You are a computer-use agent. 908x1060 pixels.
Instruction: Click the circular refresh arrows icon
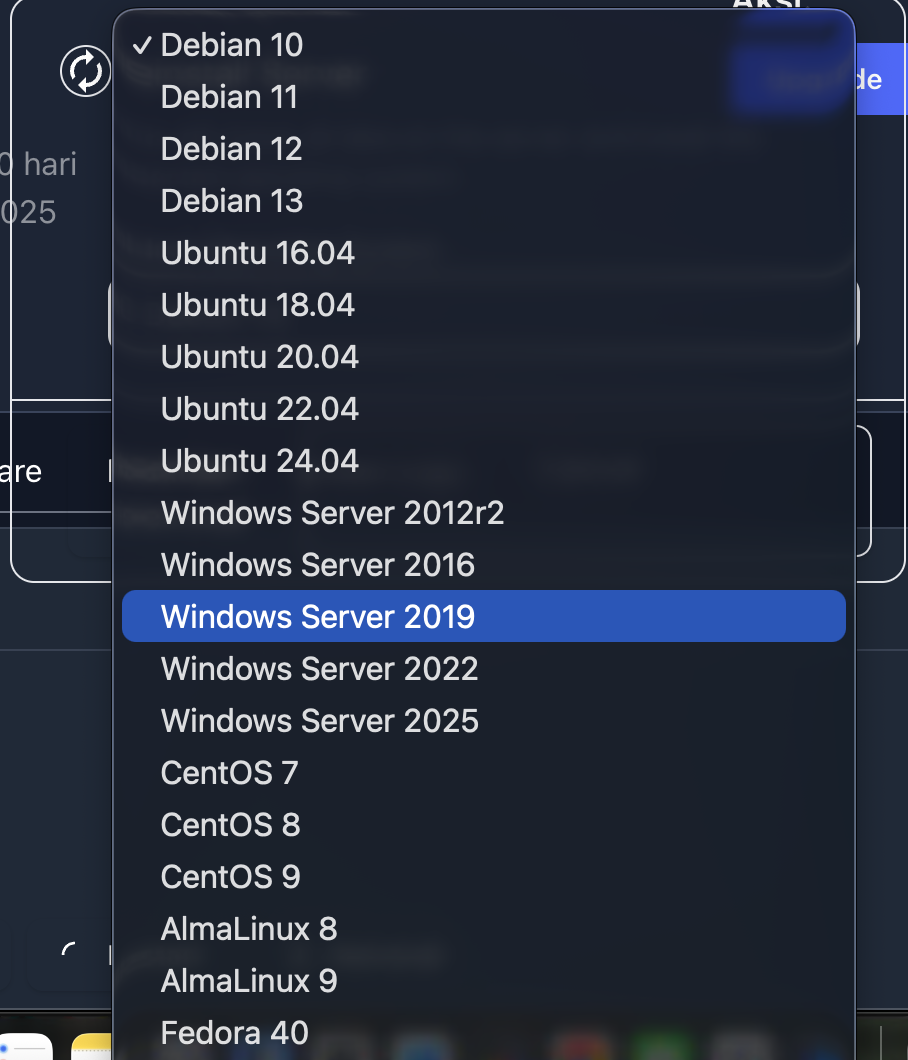tap(86, 72)
